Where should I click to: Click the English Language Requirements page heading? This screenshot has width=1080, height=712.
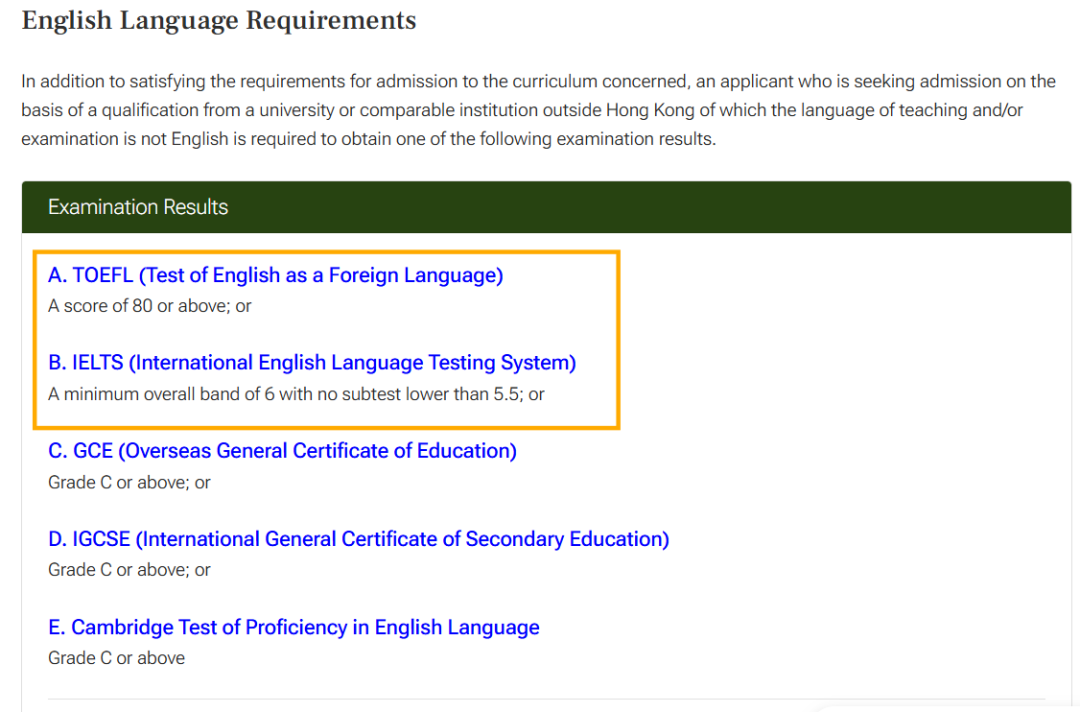pos(219,20)
